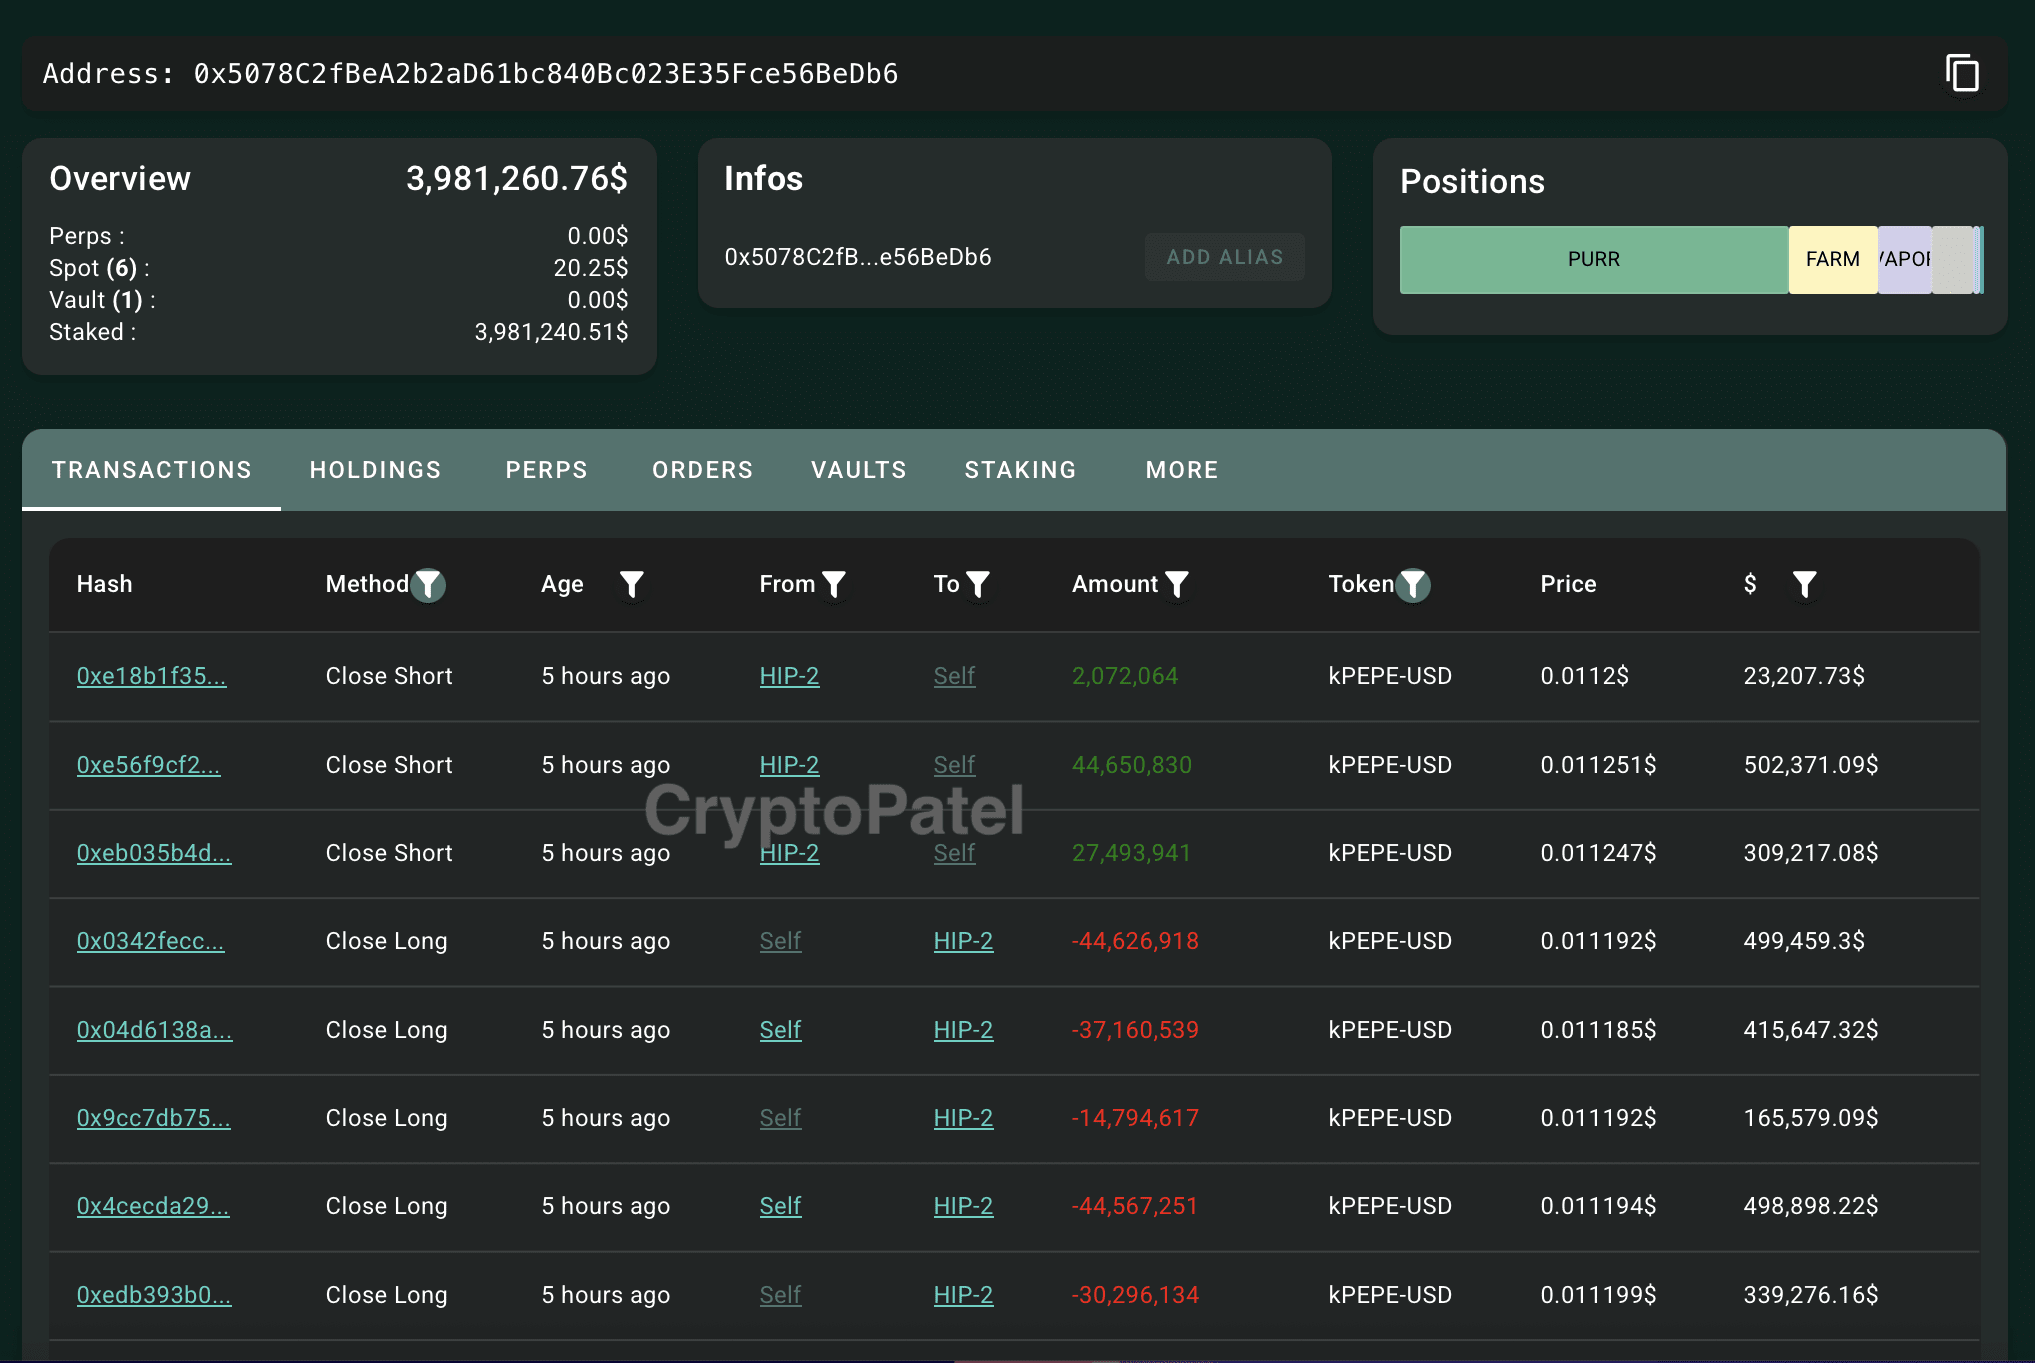Expand the More tab menu
This screenshot has width=2035, height=1363.
[1182, 470]
